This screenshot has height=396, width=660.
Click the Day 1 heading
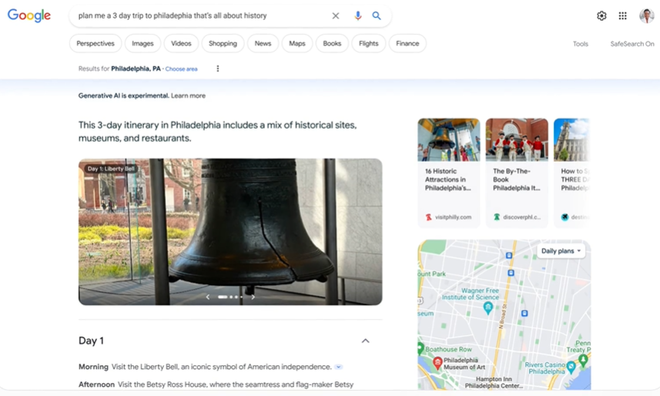91,340
